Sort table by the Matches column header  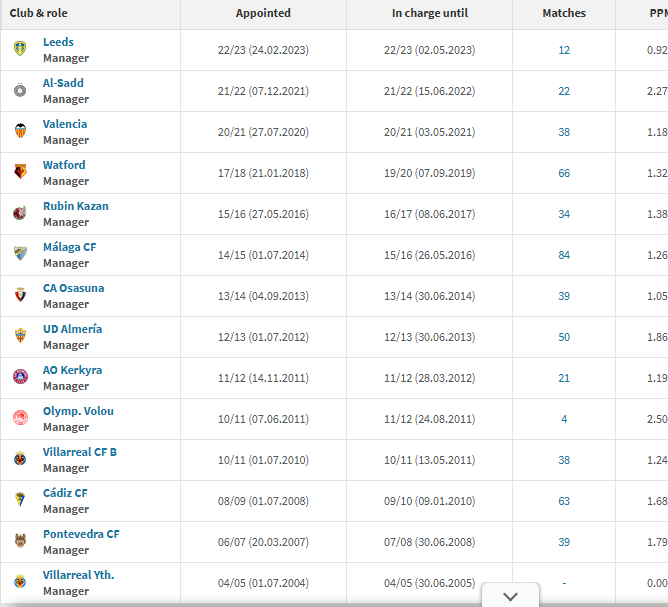pos(564,13)
